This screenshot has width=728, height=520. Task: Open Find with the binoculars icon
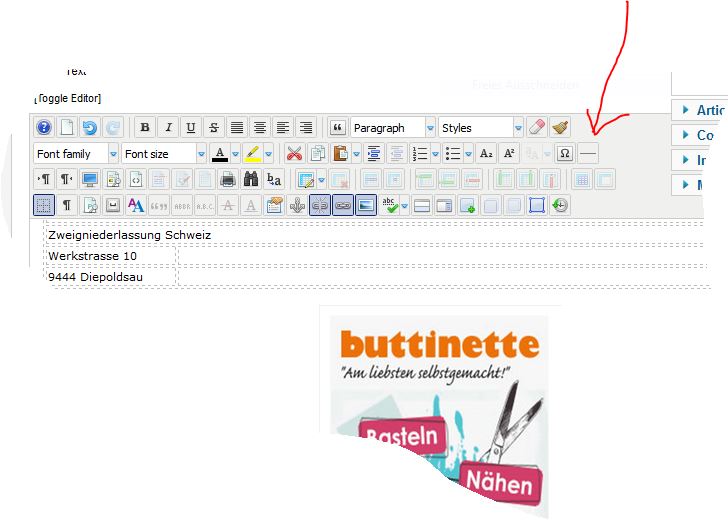coord(251,179)
